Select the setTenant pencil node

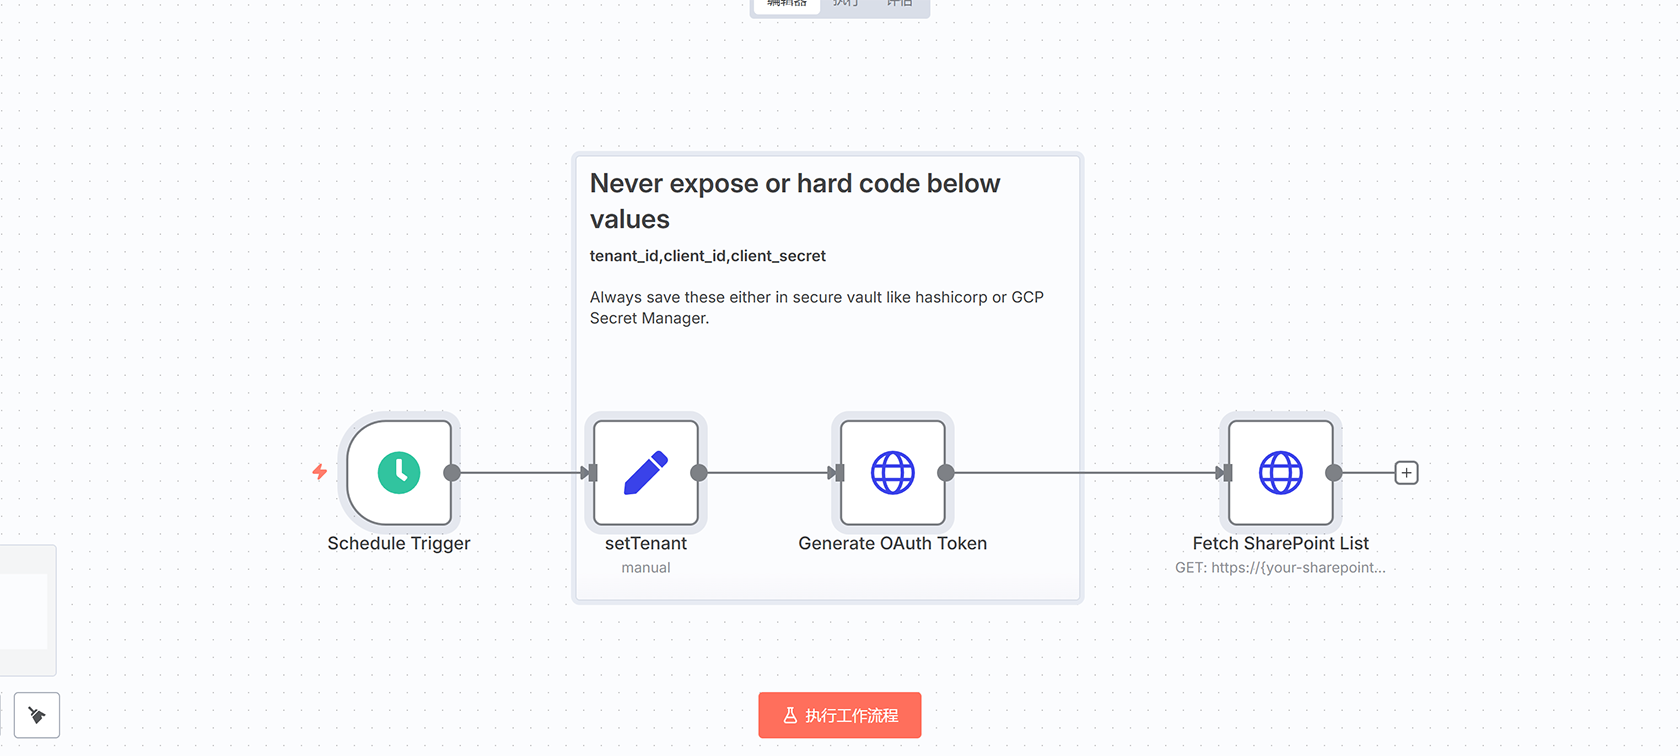646,472
